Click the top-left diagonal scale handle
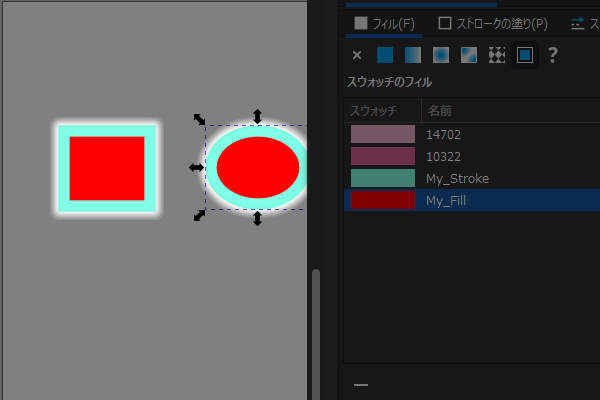 tap(199, 119)
